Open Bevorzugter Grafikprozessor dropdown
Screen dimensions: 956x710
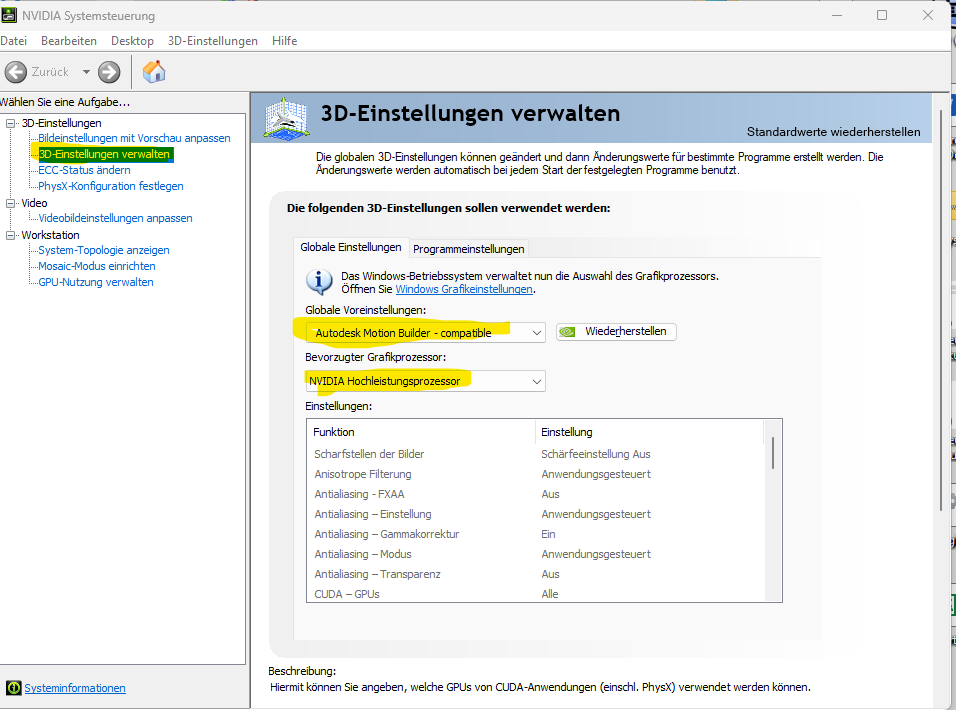coord(425,381)
